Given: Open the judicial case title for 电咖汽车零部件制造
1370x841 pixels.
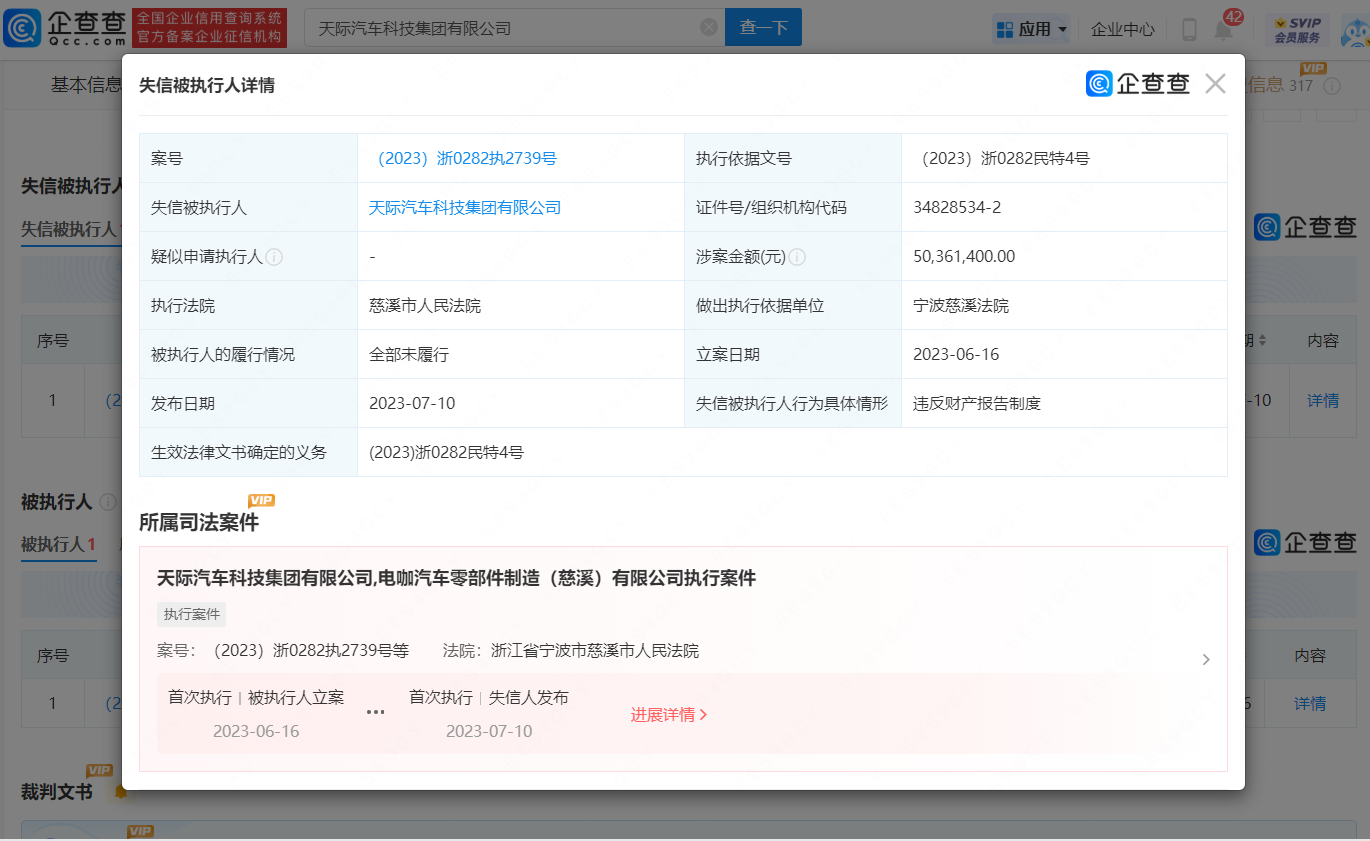Looking at the screenshot, I should coord(456,578).
